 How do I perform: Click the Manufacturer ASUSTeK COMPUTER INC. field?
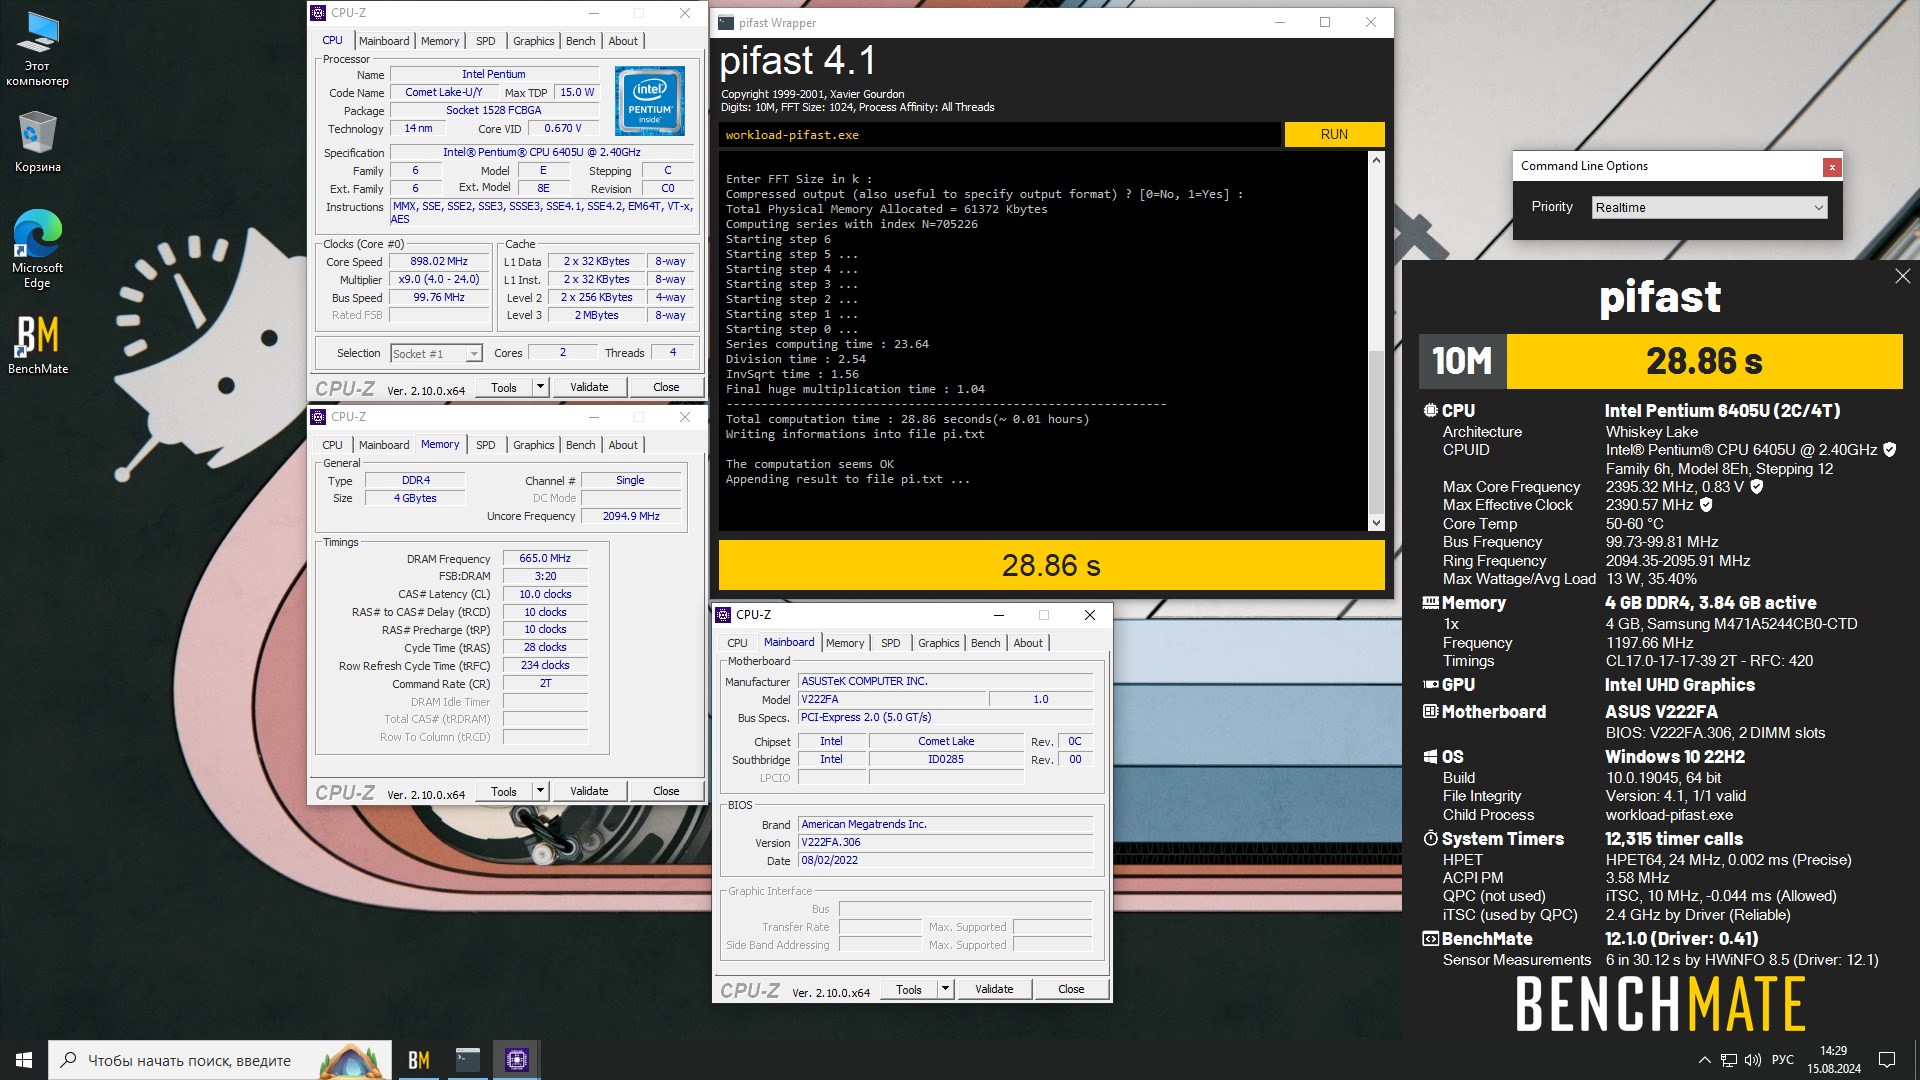click(945, 681)
